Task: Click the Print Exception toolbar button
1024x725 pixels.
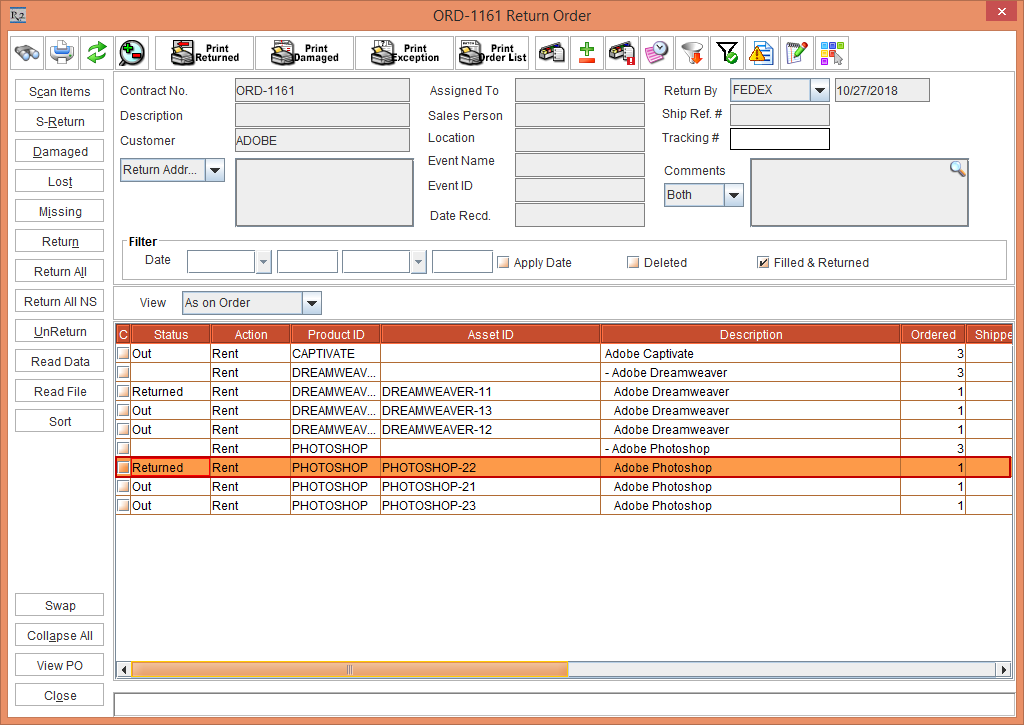Action: click(x=404, y=52)
